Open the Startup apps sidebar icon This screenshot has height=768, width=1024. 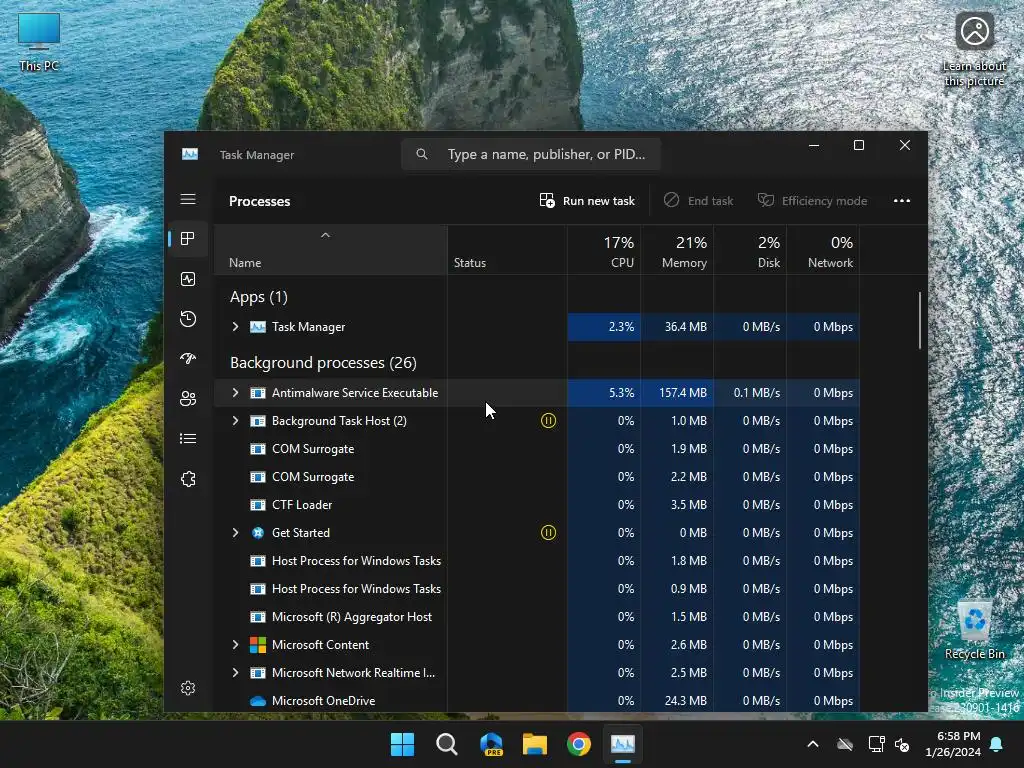coord(188,359)
